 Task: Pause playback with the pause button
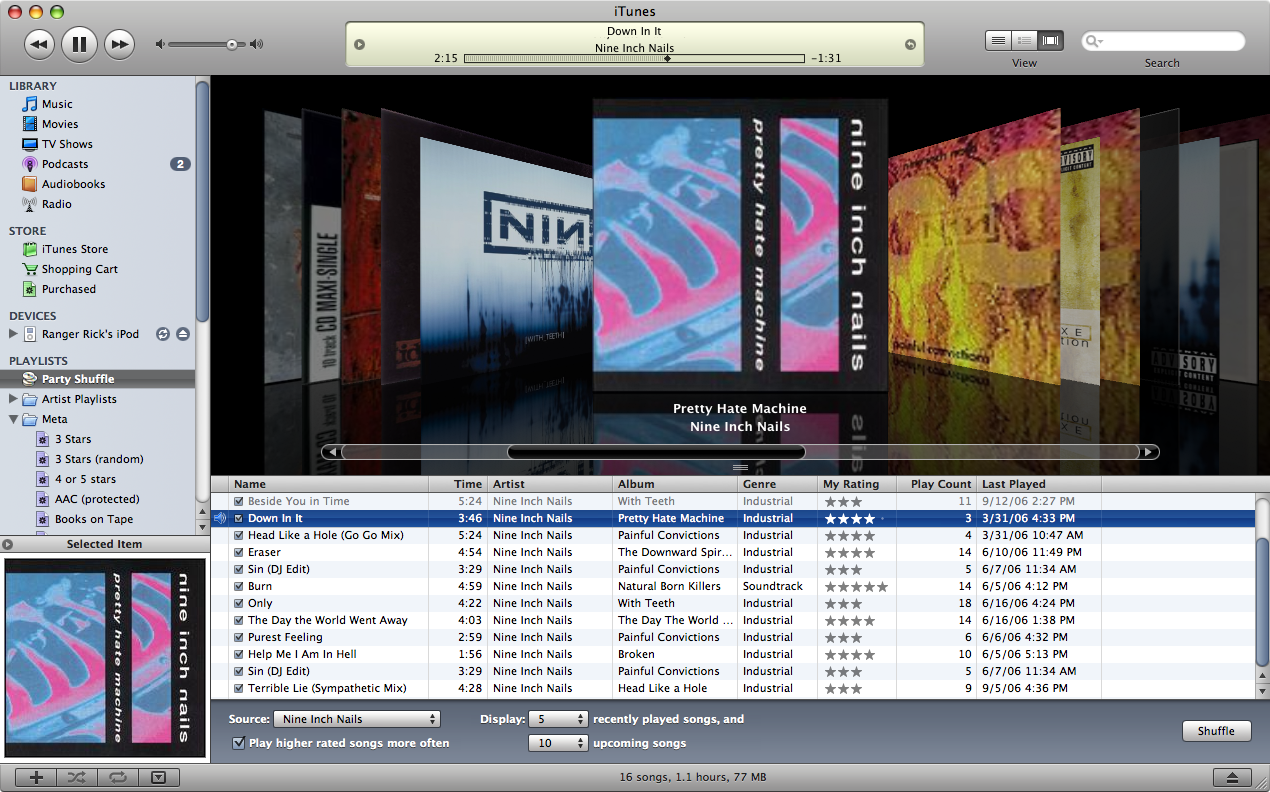tap(79, 44)
